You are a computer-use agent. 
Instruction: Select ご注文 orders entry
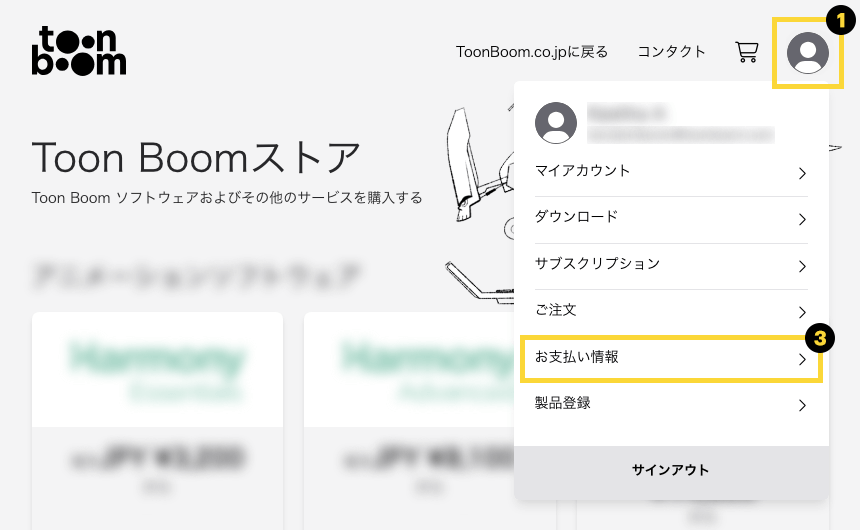tap(556, 310)
